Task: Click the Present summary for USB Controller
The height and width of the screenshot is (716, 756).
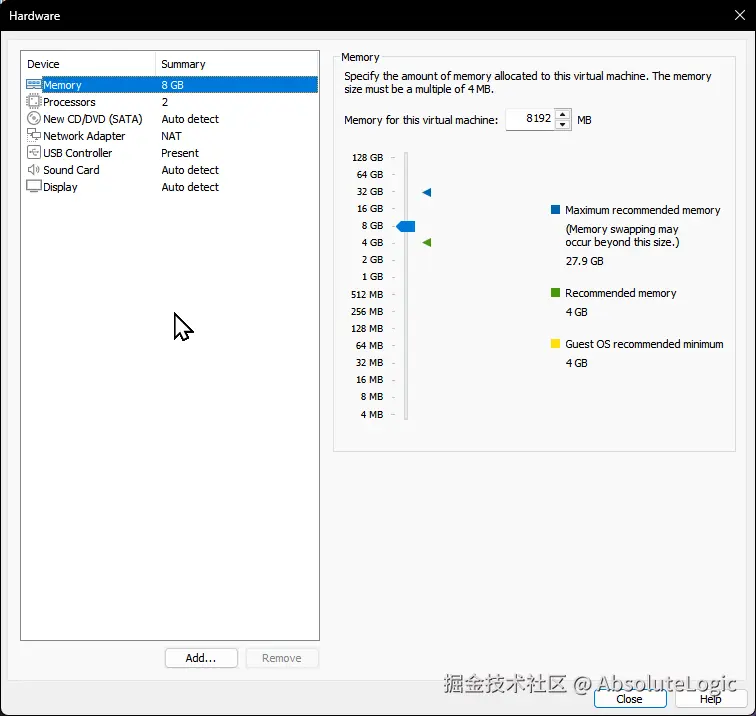Action: [180, 153]
